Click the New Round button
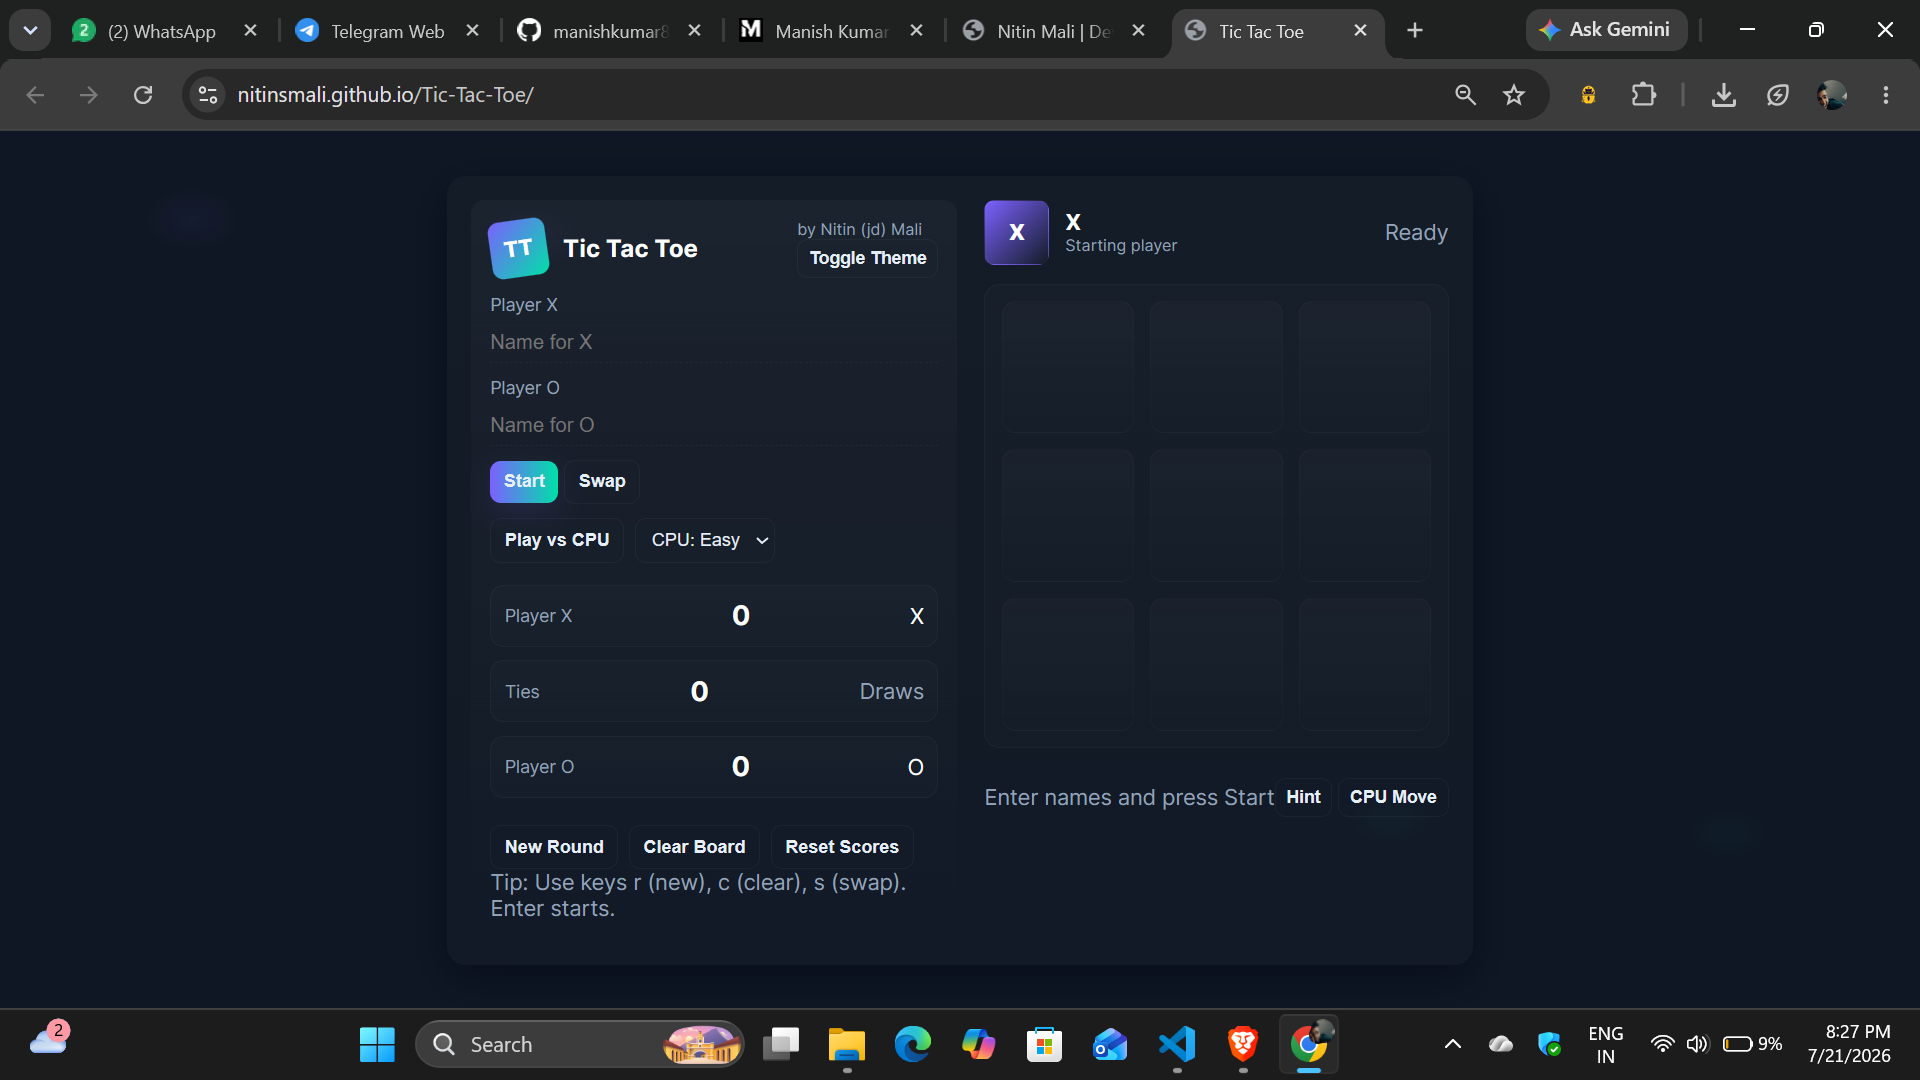 click(x=554, y=847)
